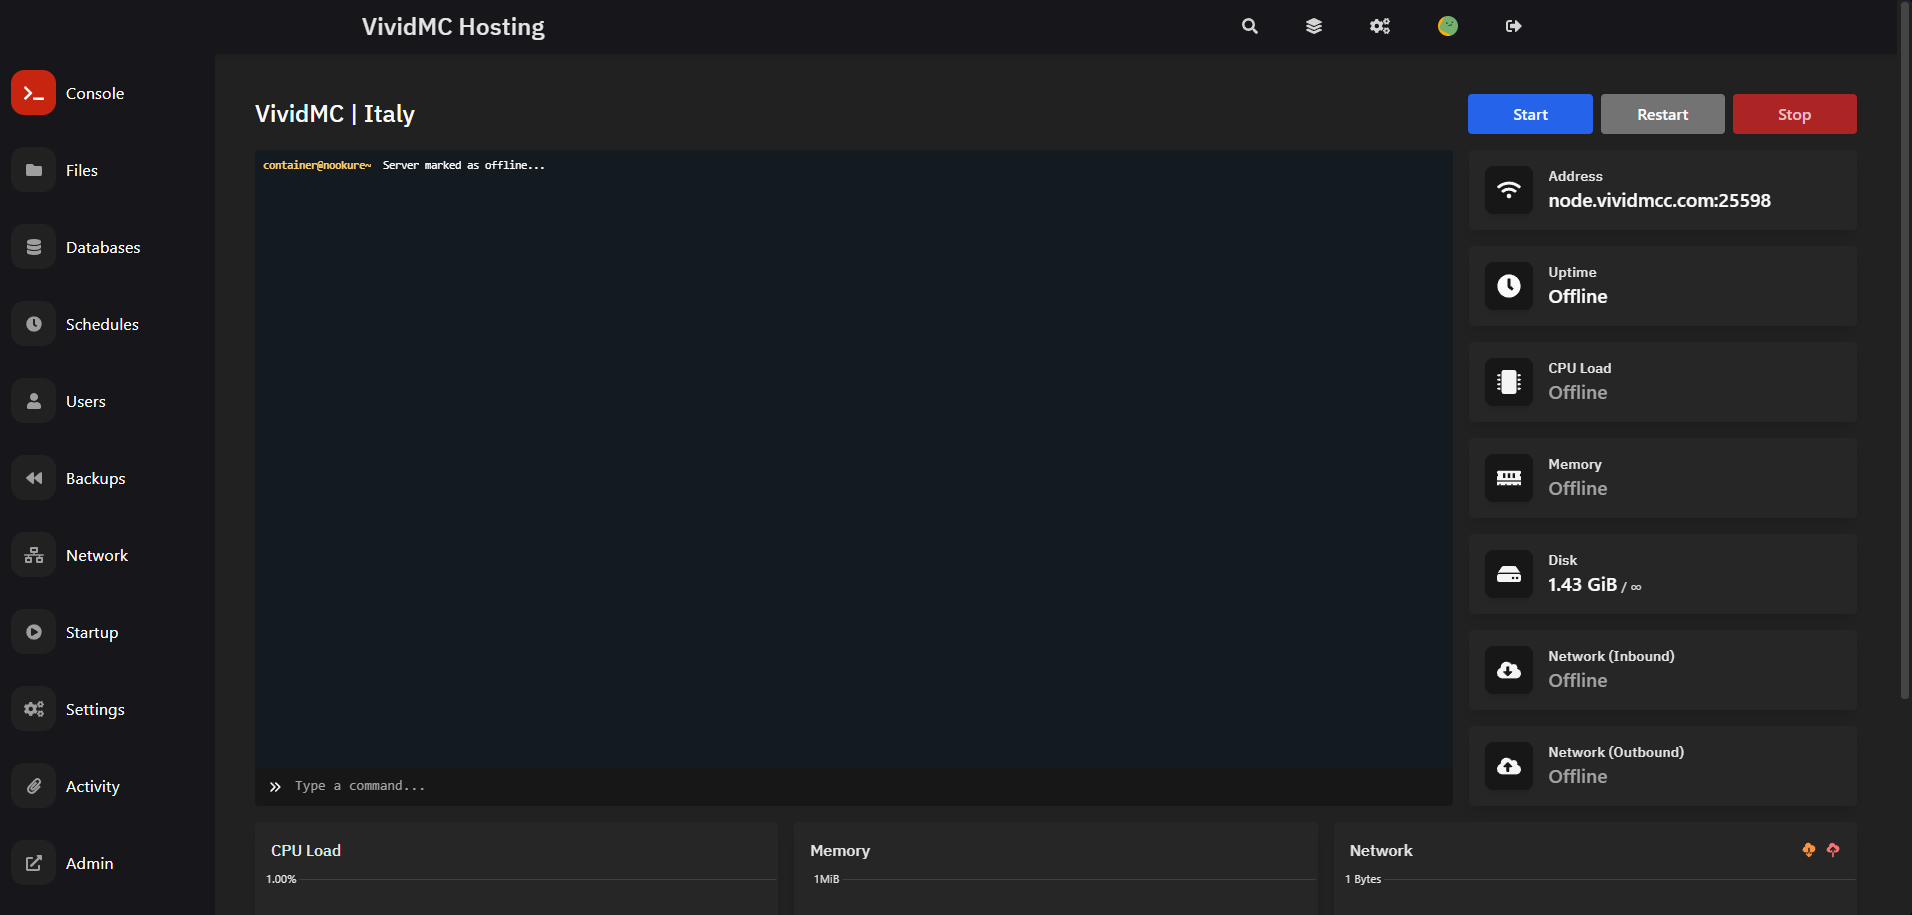Click the cloud upload icon for Network (Outbound)
Screen dimensions: 1912x915
1509,766
